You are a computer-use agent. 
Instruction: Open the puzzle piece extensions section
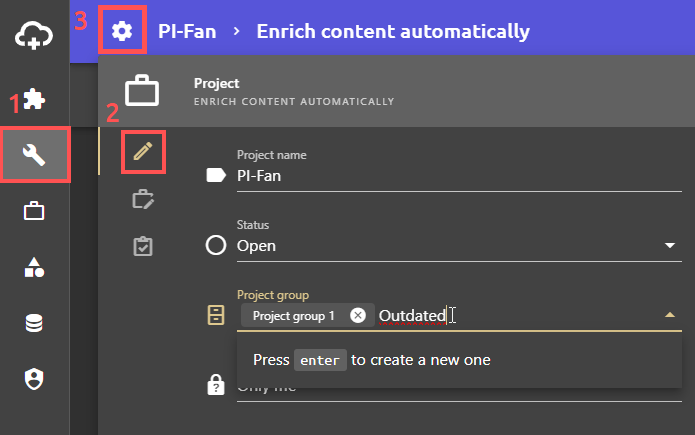click(34, 99)
